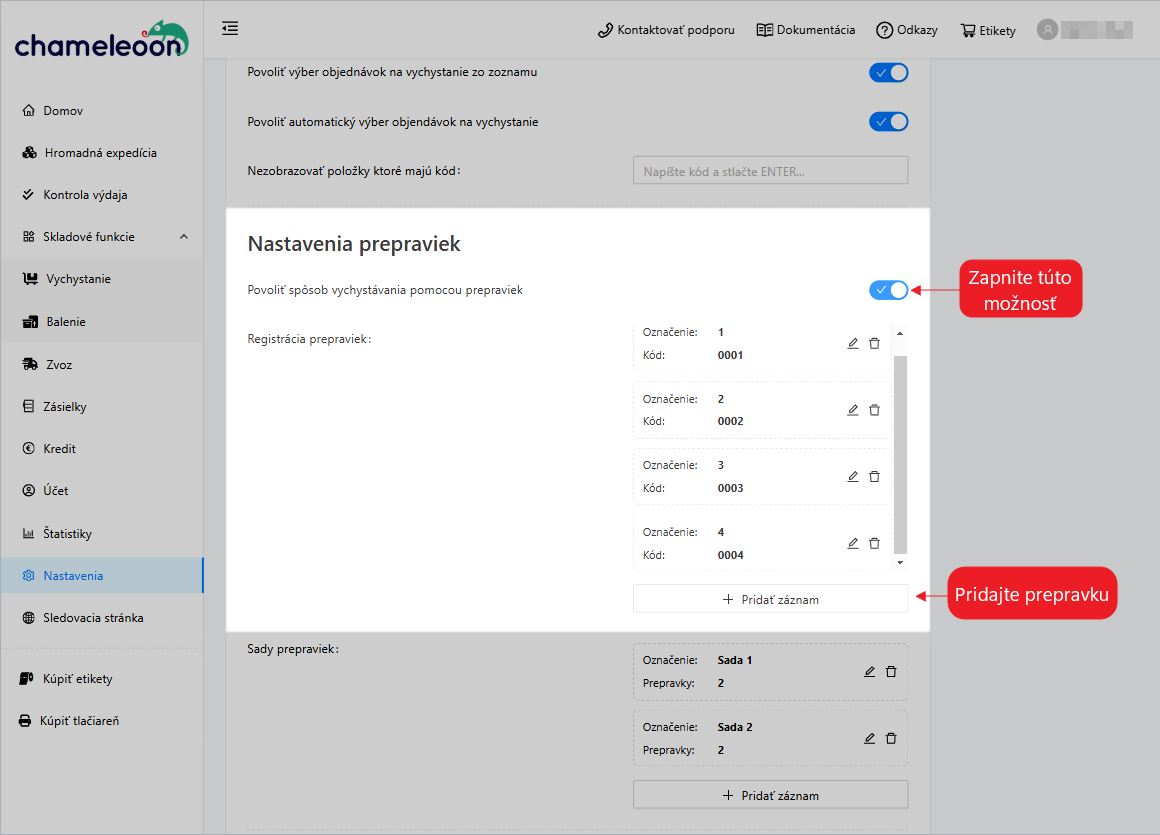Delete prepravka with code 0002
This screenshot has width=1160, height=835.
(x=874, y=410)
